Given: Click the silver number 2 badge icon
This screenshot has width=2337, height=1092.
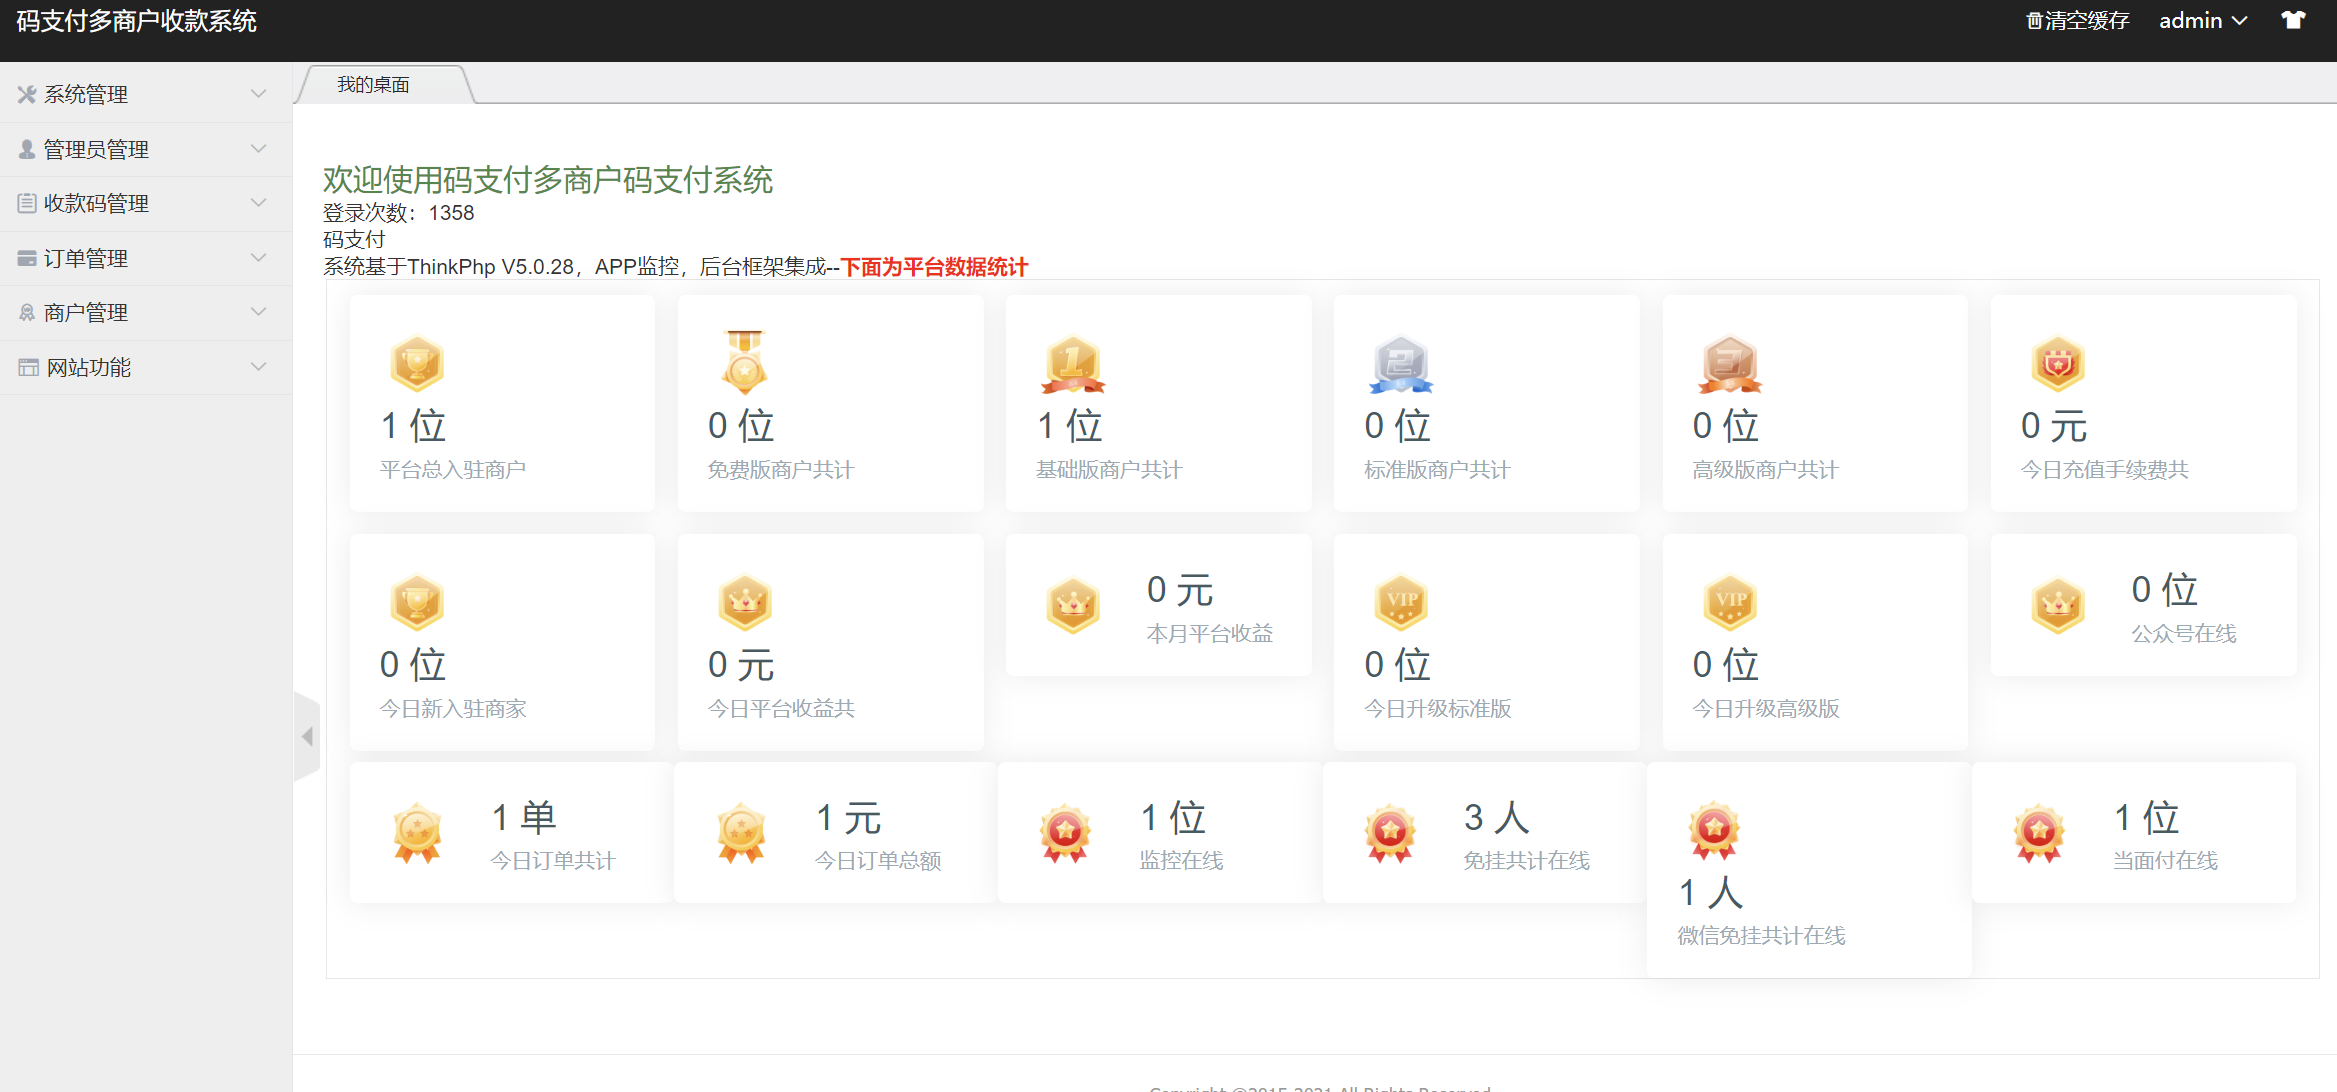Looking at the screenshot, I should [x=1401, y=363].
